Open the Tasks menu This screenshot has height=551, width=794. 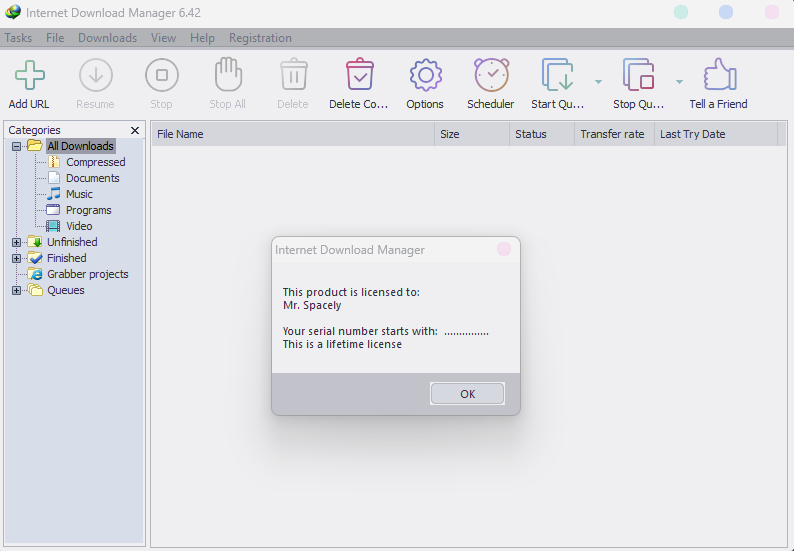[18, 38]
